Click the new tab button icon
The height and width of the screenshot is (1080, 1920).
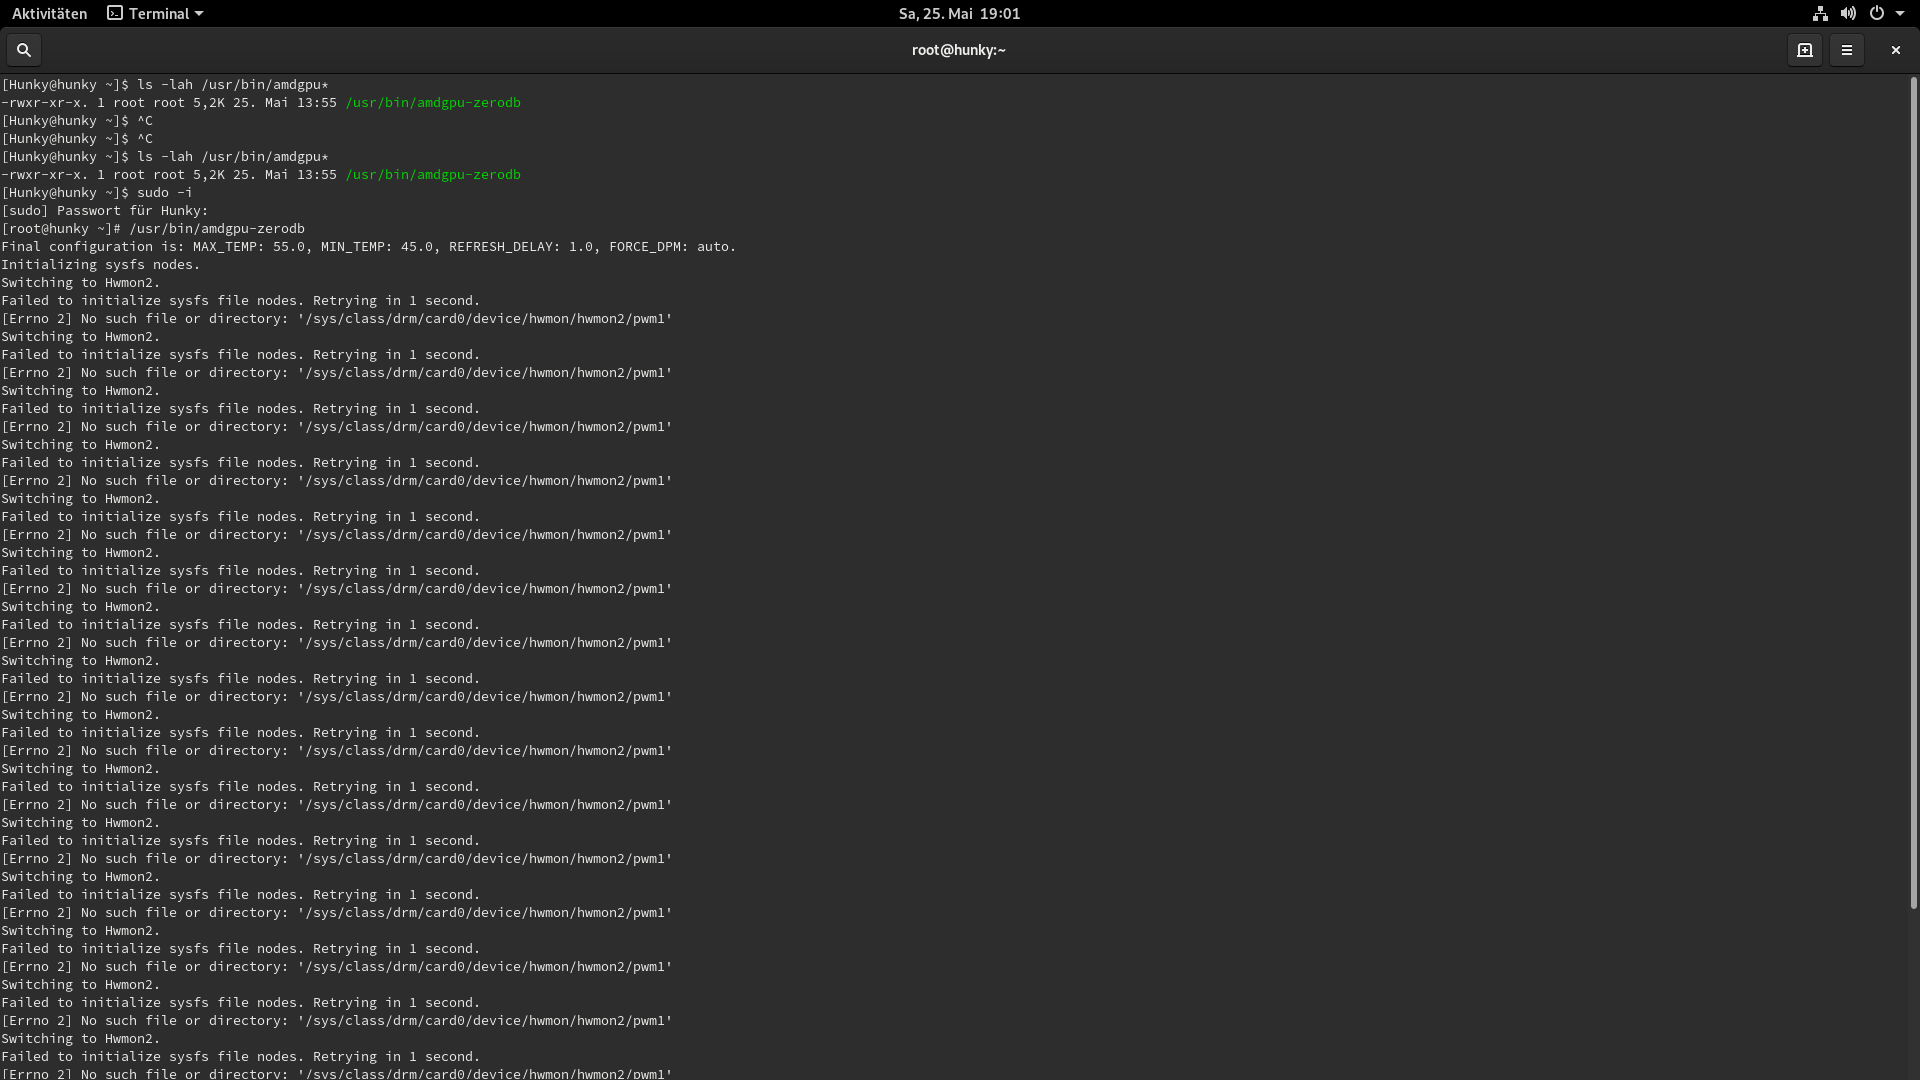tap(1805, 50)
